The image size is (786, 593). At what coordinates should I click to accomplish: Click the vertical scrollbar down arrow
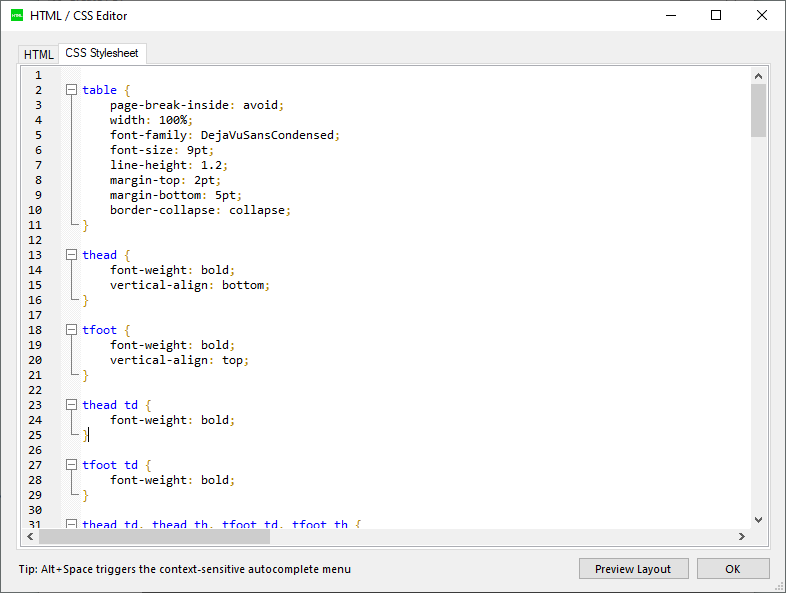coord(758,520)
